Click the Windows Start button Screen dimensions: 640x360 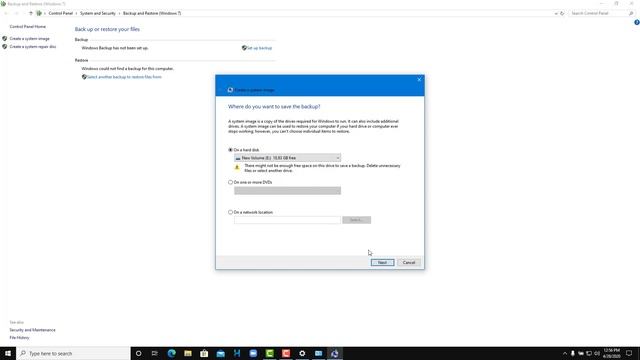click(8, 353)
